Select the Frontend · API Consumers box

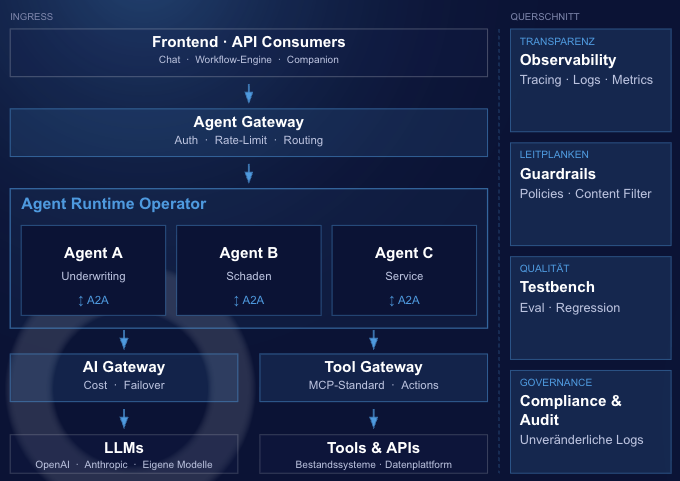tap(249, 52)
